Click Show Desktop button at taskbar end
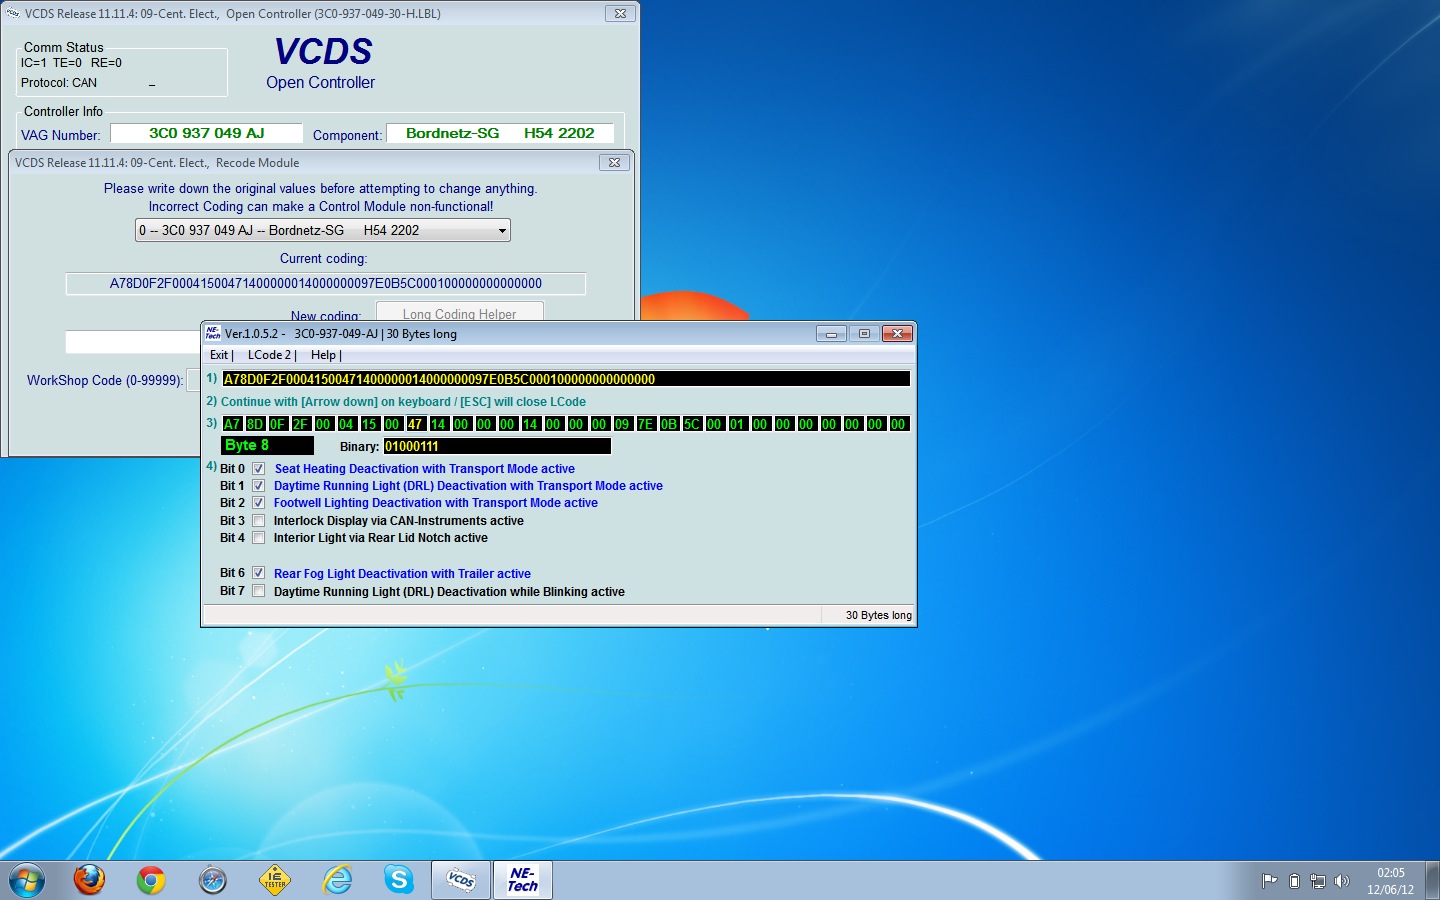The image size is (1440, 900). (x=1432, y=881)
